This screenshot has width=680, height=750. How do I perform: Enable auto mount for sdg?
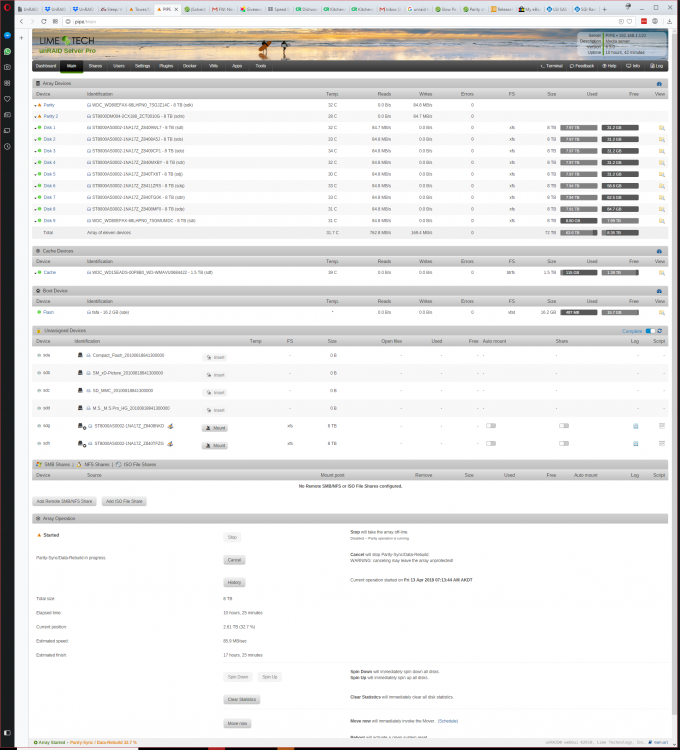coord(491,426)
